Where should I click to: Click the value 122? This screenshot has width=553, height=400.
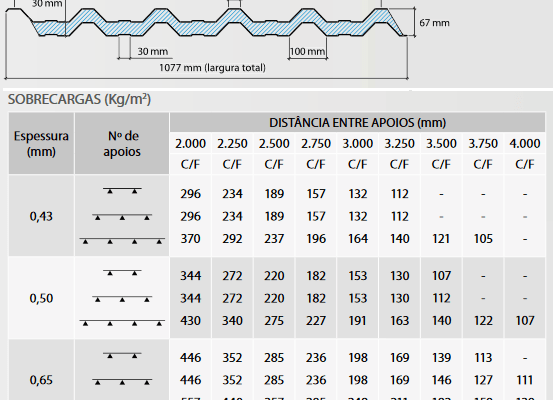click(483, 321)
